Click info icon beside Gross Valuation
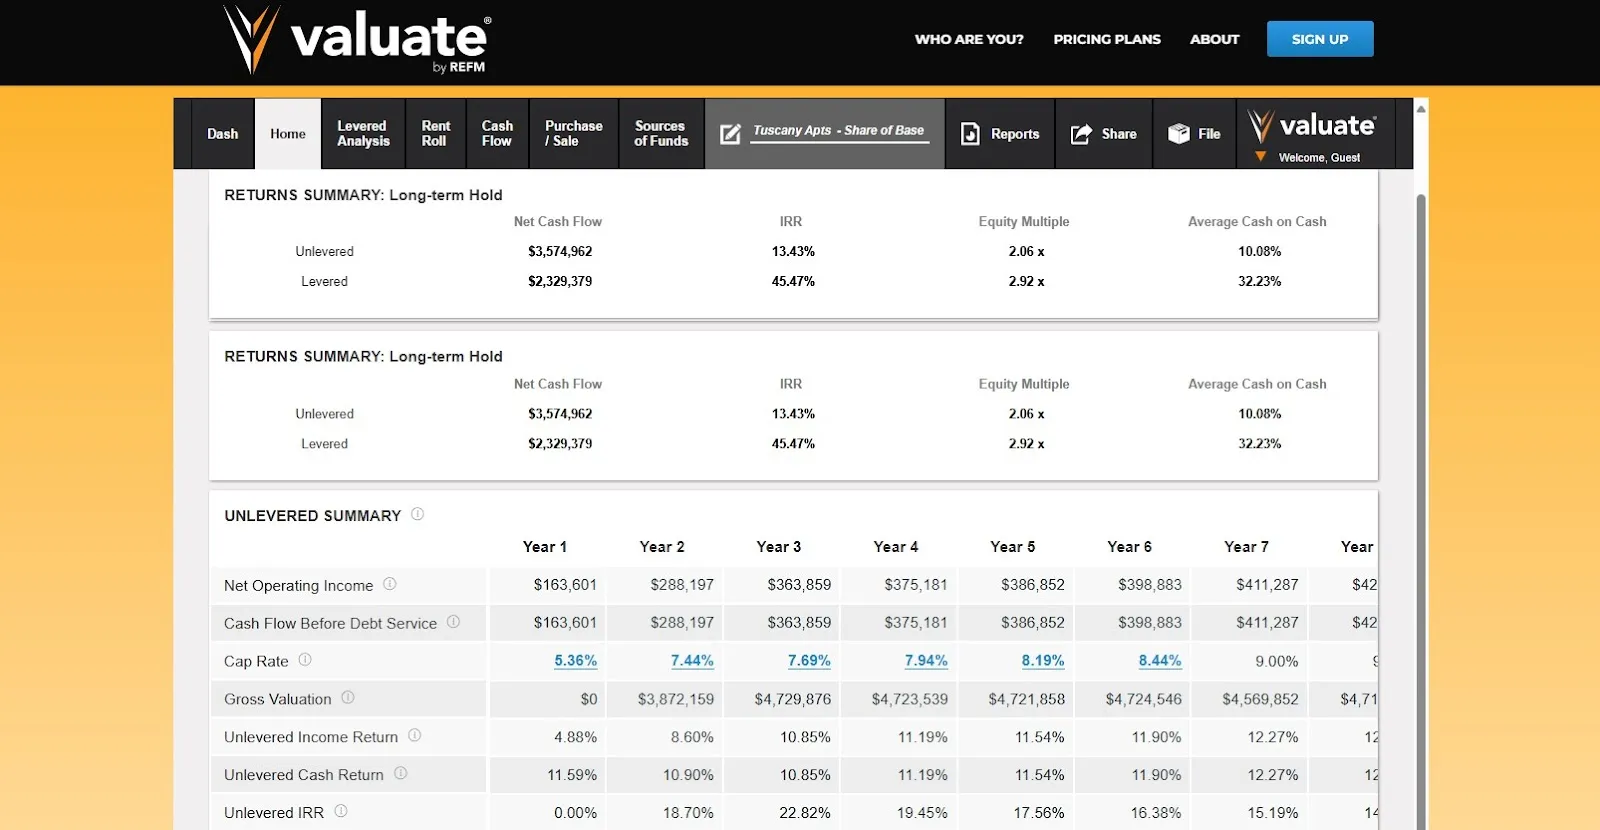 coord(348,698)
